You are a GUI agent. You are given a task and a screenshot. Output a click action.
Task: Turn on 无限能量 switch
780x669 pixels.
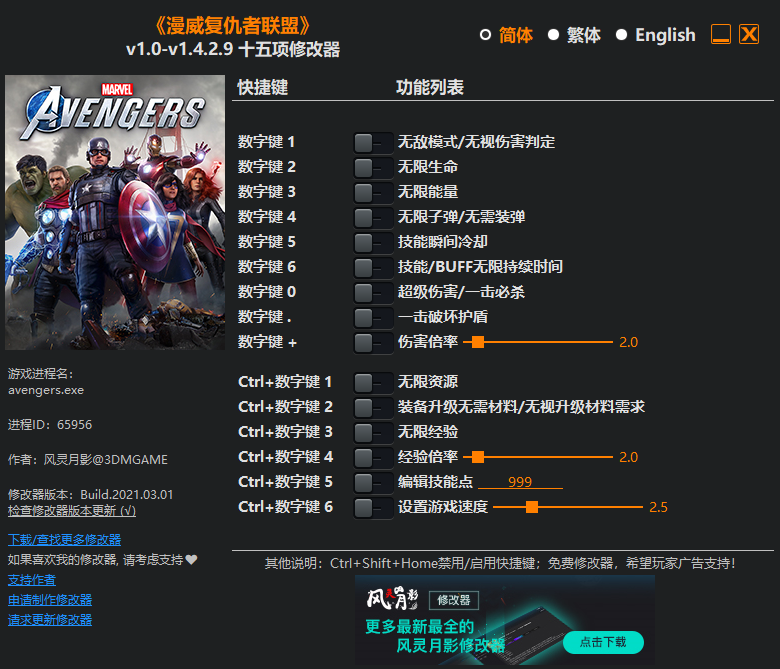coord(373,192)
